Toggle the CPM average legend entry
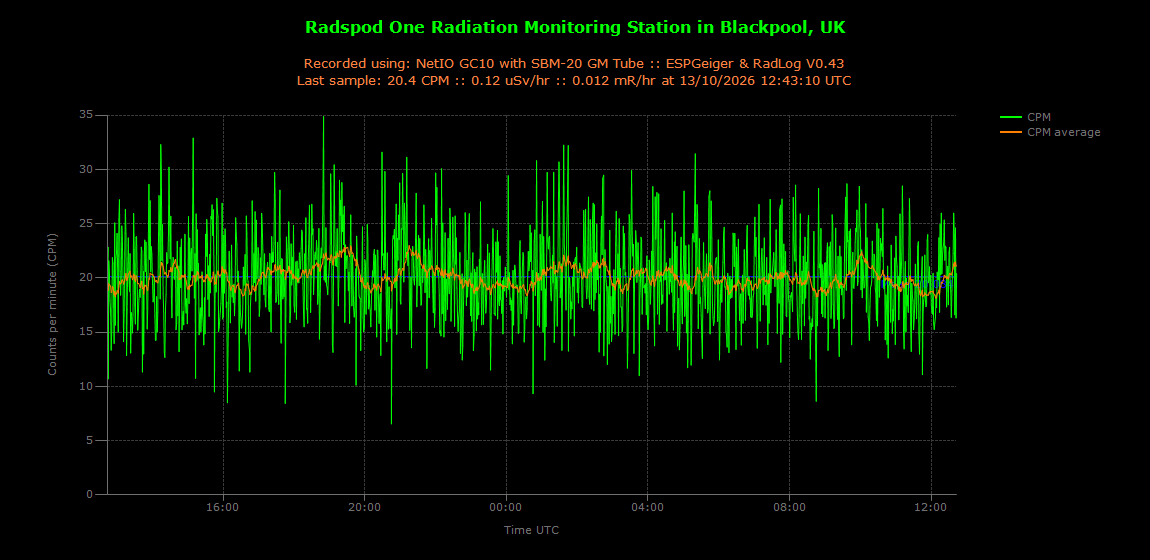The height and width of the screenshot is (560, 1150). pos(1050,132)
